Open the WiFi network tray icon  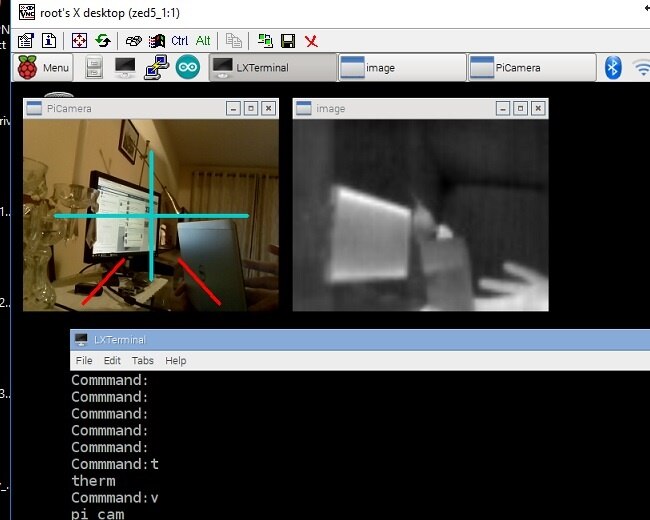642,67
